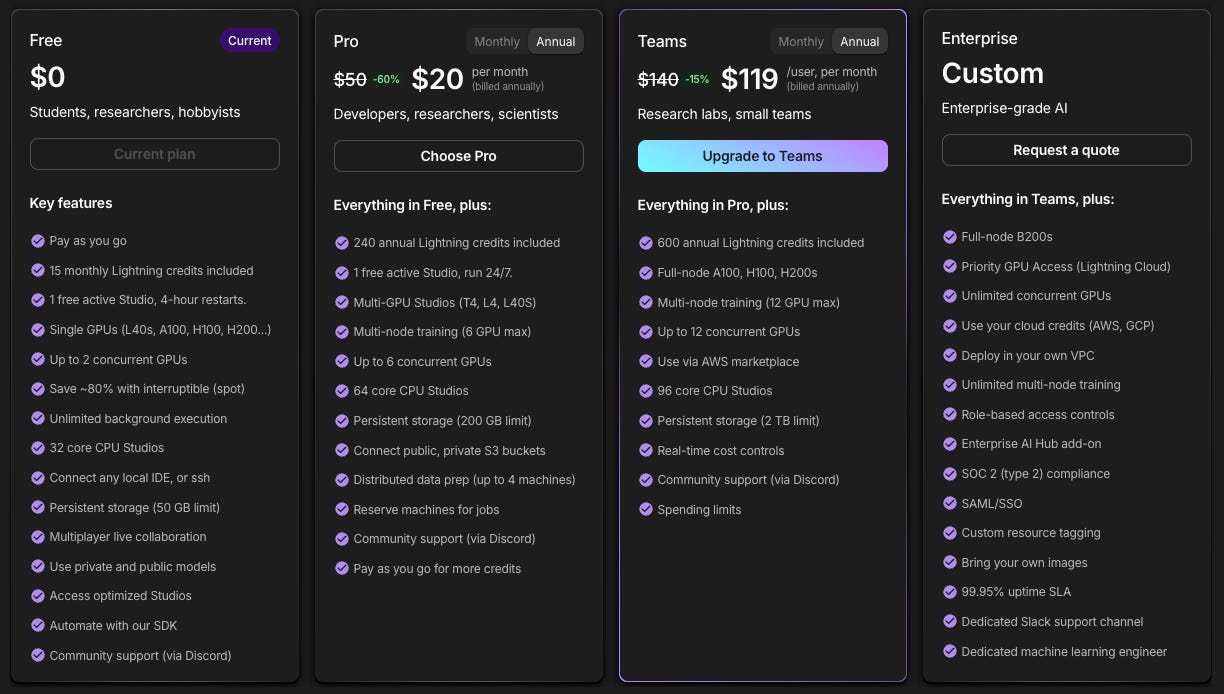Click the Choose Pro button
This screenshot has width=1224, height=694.
[458, 156]
